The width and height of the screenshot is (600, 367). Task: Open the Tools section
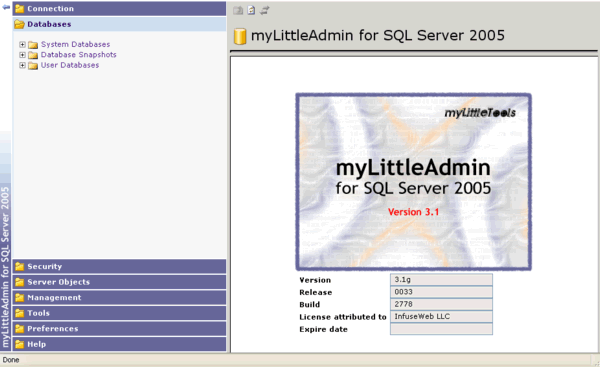click(x=119, y=313)
